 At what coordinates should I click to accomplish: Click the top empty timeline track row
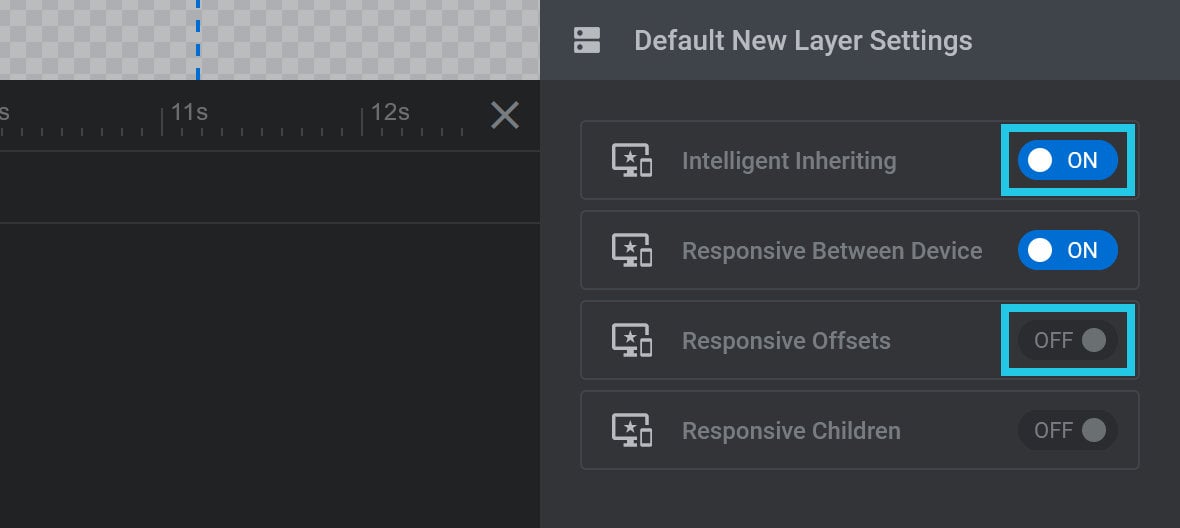click(x=269, y=187)
